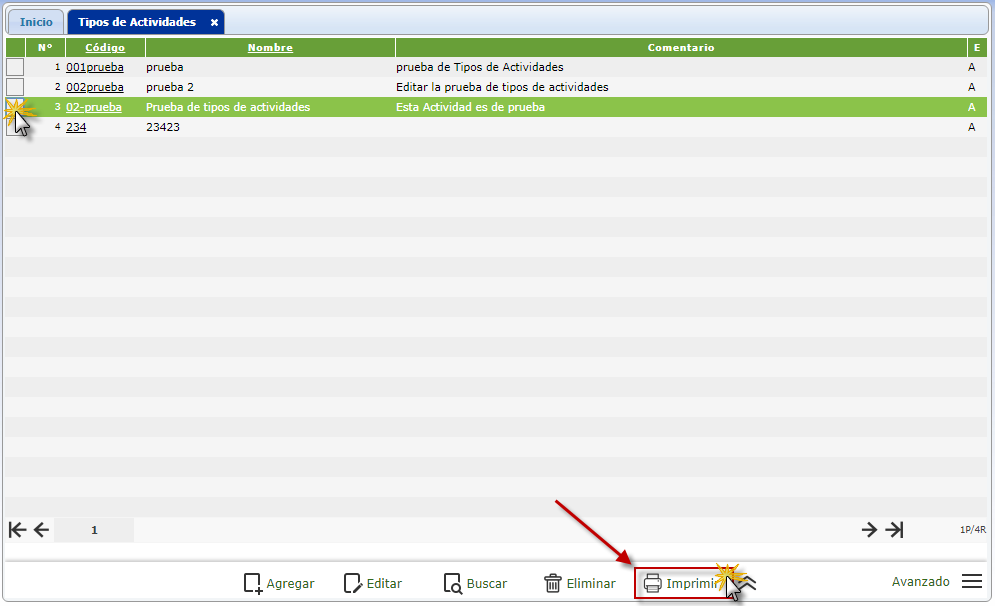
Task: Click 'Editar la prueba de tipos de actividades'
Action: 502,88
